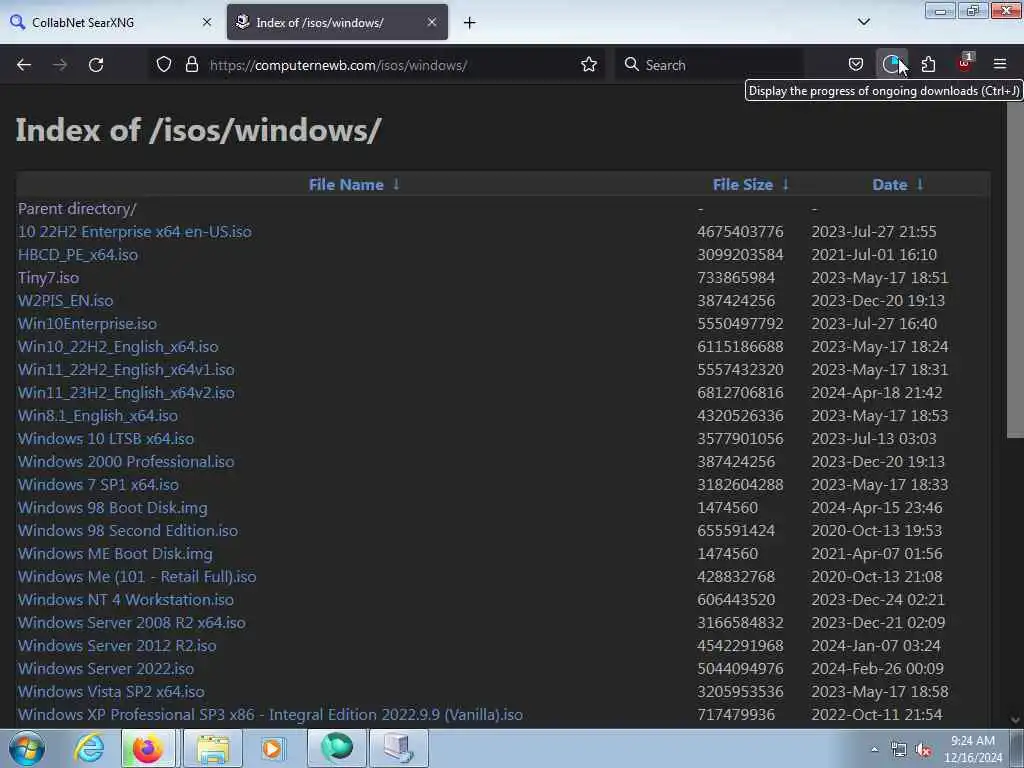Open the uBlock Origin extension icon

click(964, 63)
